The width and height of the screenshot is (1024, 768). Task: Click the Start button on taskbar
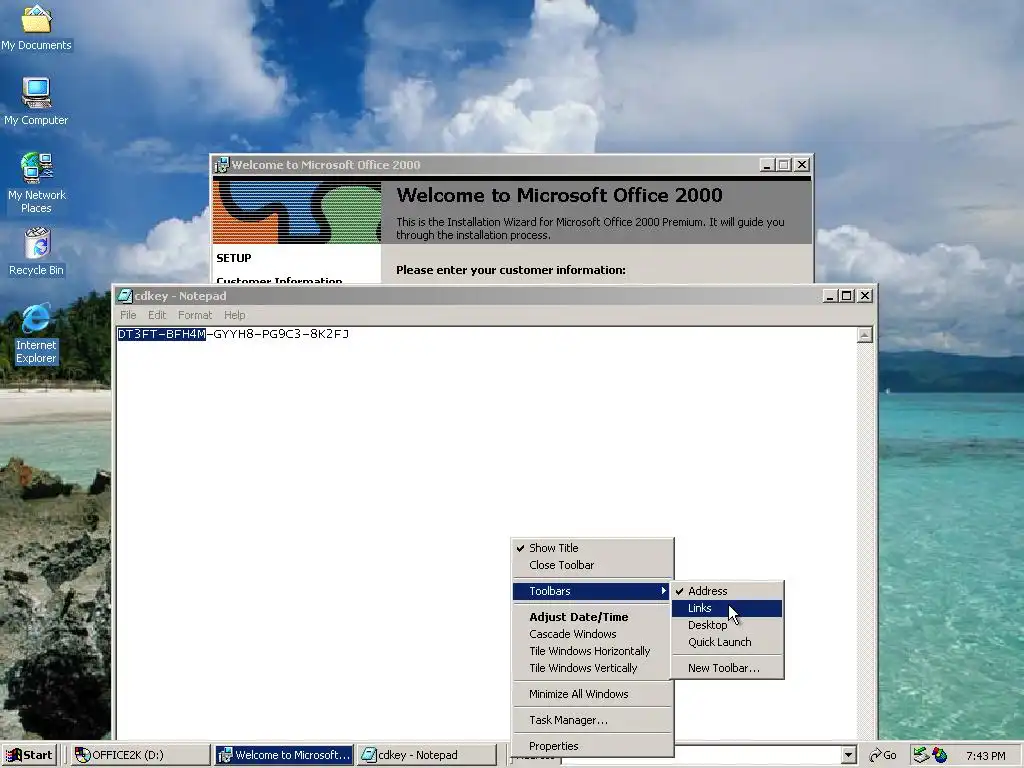coord(29,755)
